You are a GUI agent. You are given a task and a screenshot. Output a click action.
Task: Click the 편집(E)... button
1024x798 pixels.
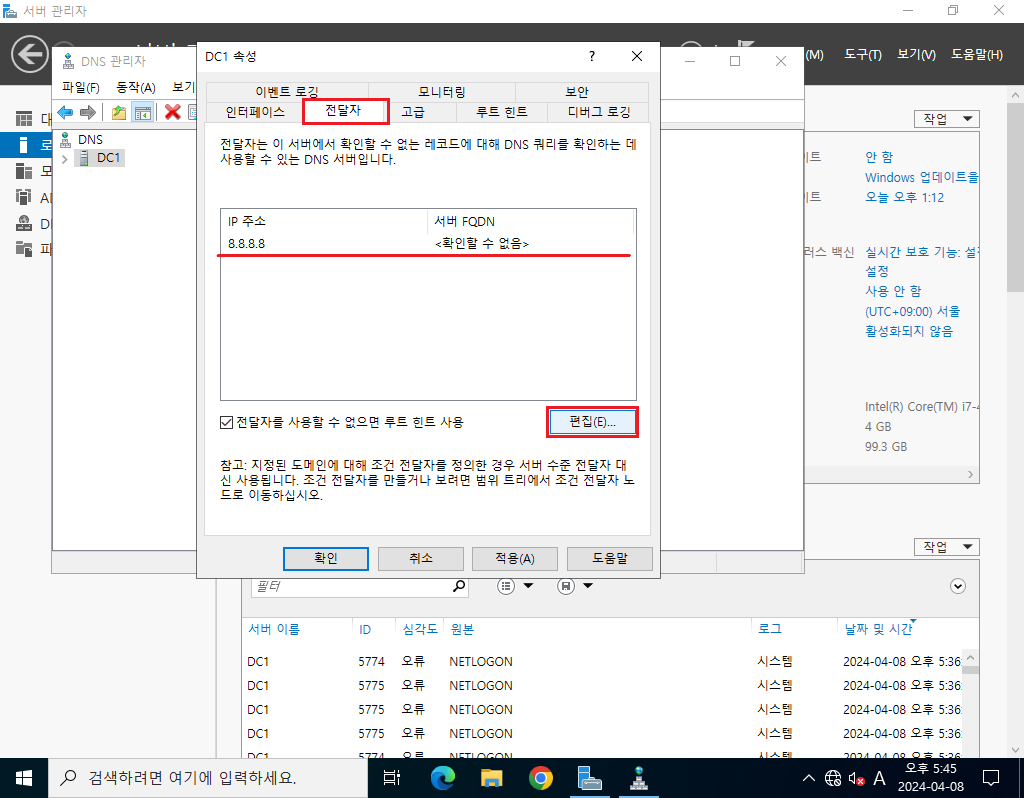[x=592, y=422]
